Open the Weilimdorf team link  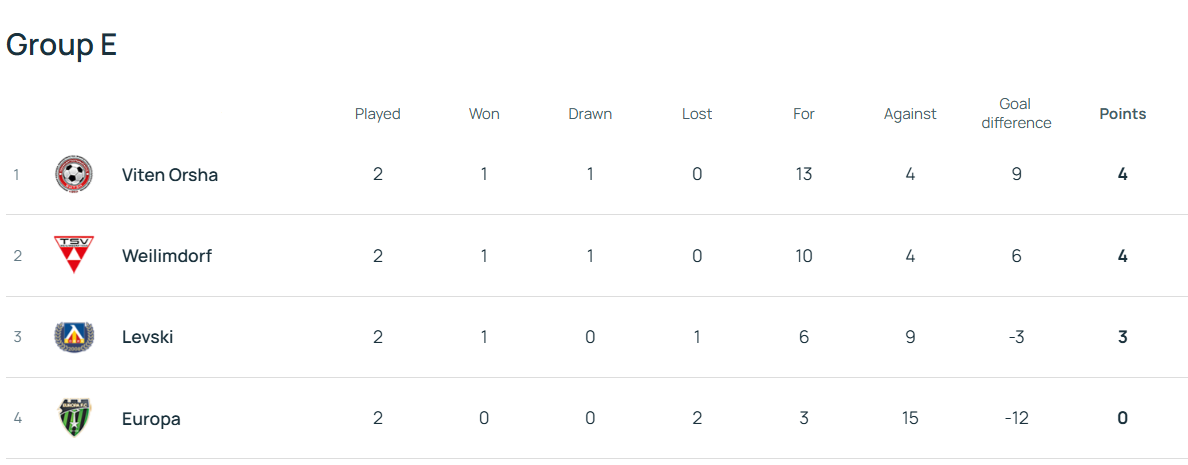167,256
